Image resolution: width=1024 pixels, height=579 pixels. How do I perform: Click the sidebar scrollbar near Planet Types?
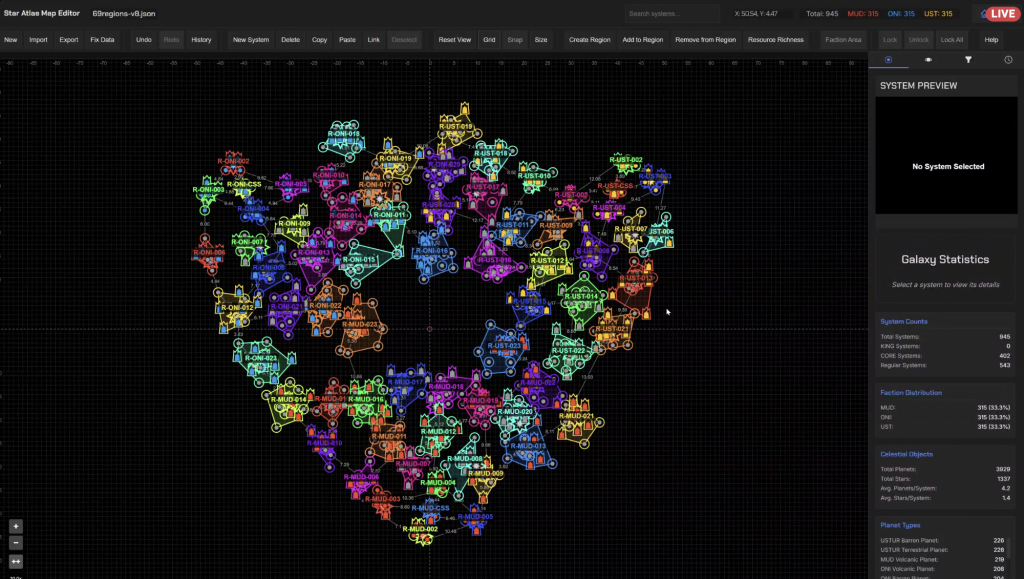pos(1010,546)
